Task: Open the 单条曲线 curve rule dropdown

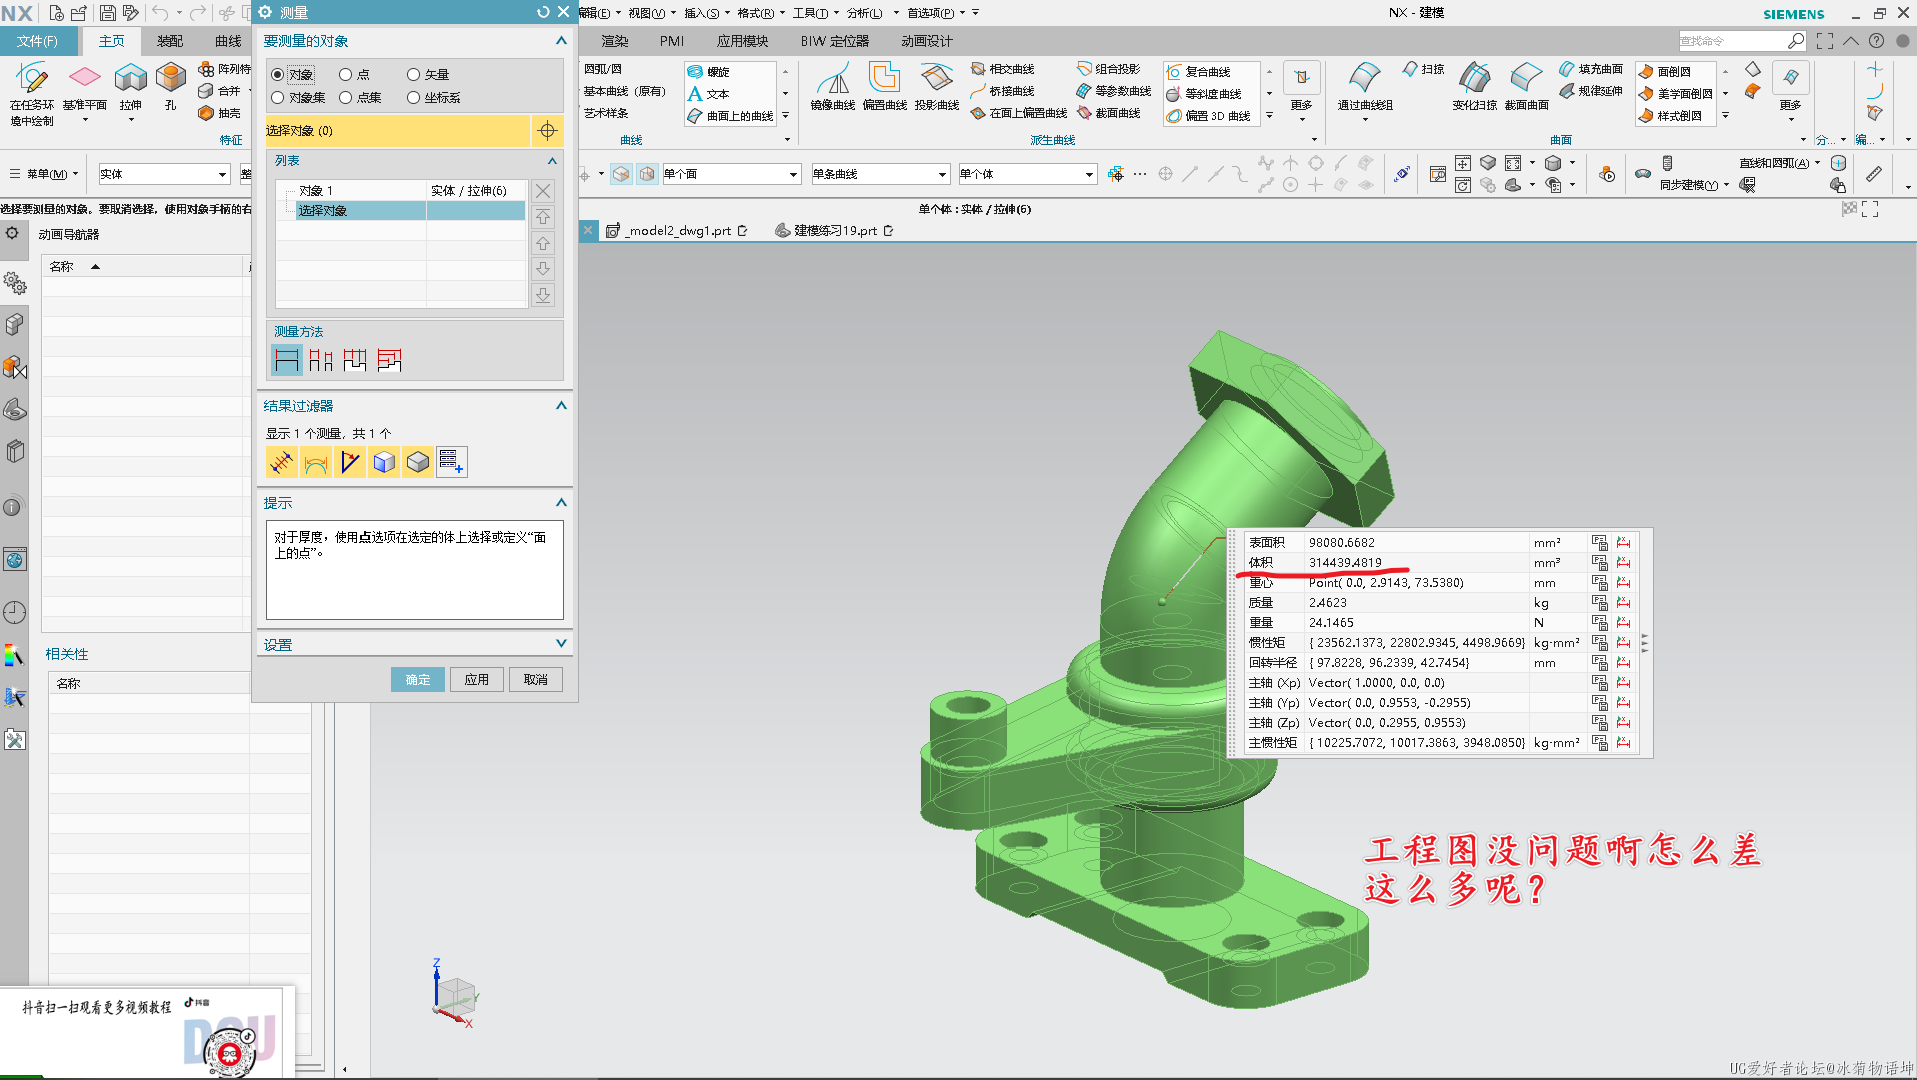Action: (880, 174)
